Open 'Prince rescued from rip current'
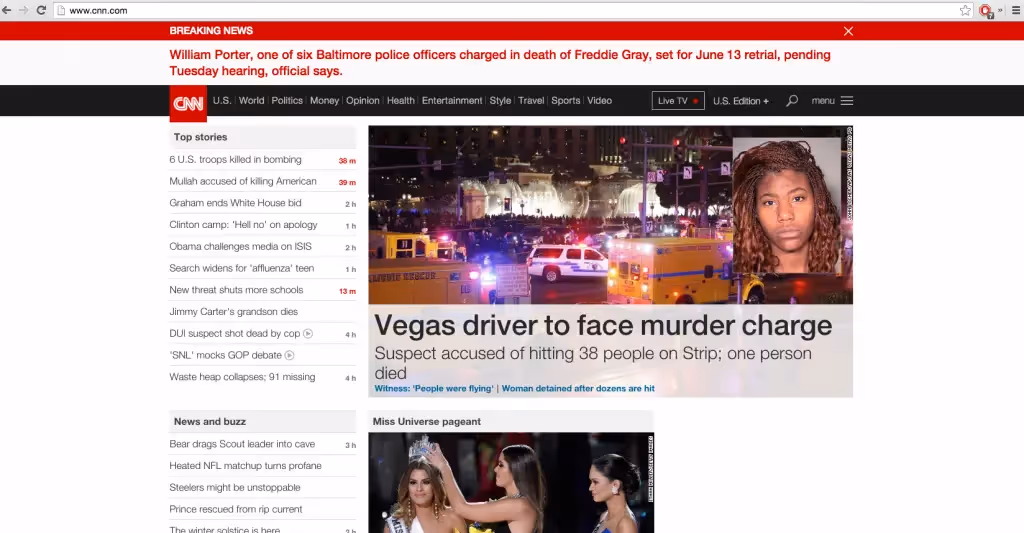 pyautogui.click(x=236, y=509)
